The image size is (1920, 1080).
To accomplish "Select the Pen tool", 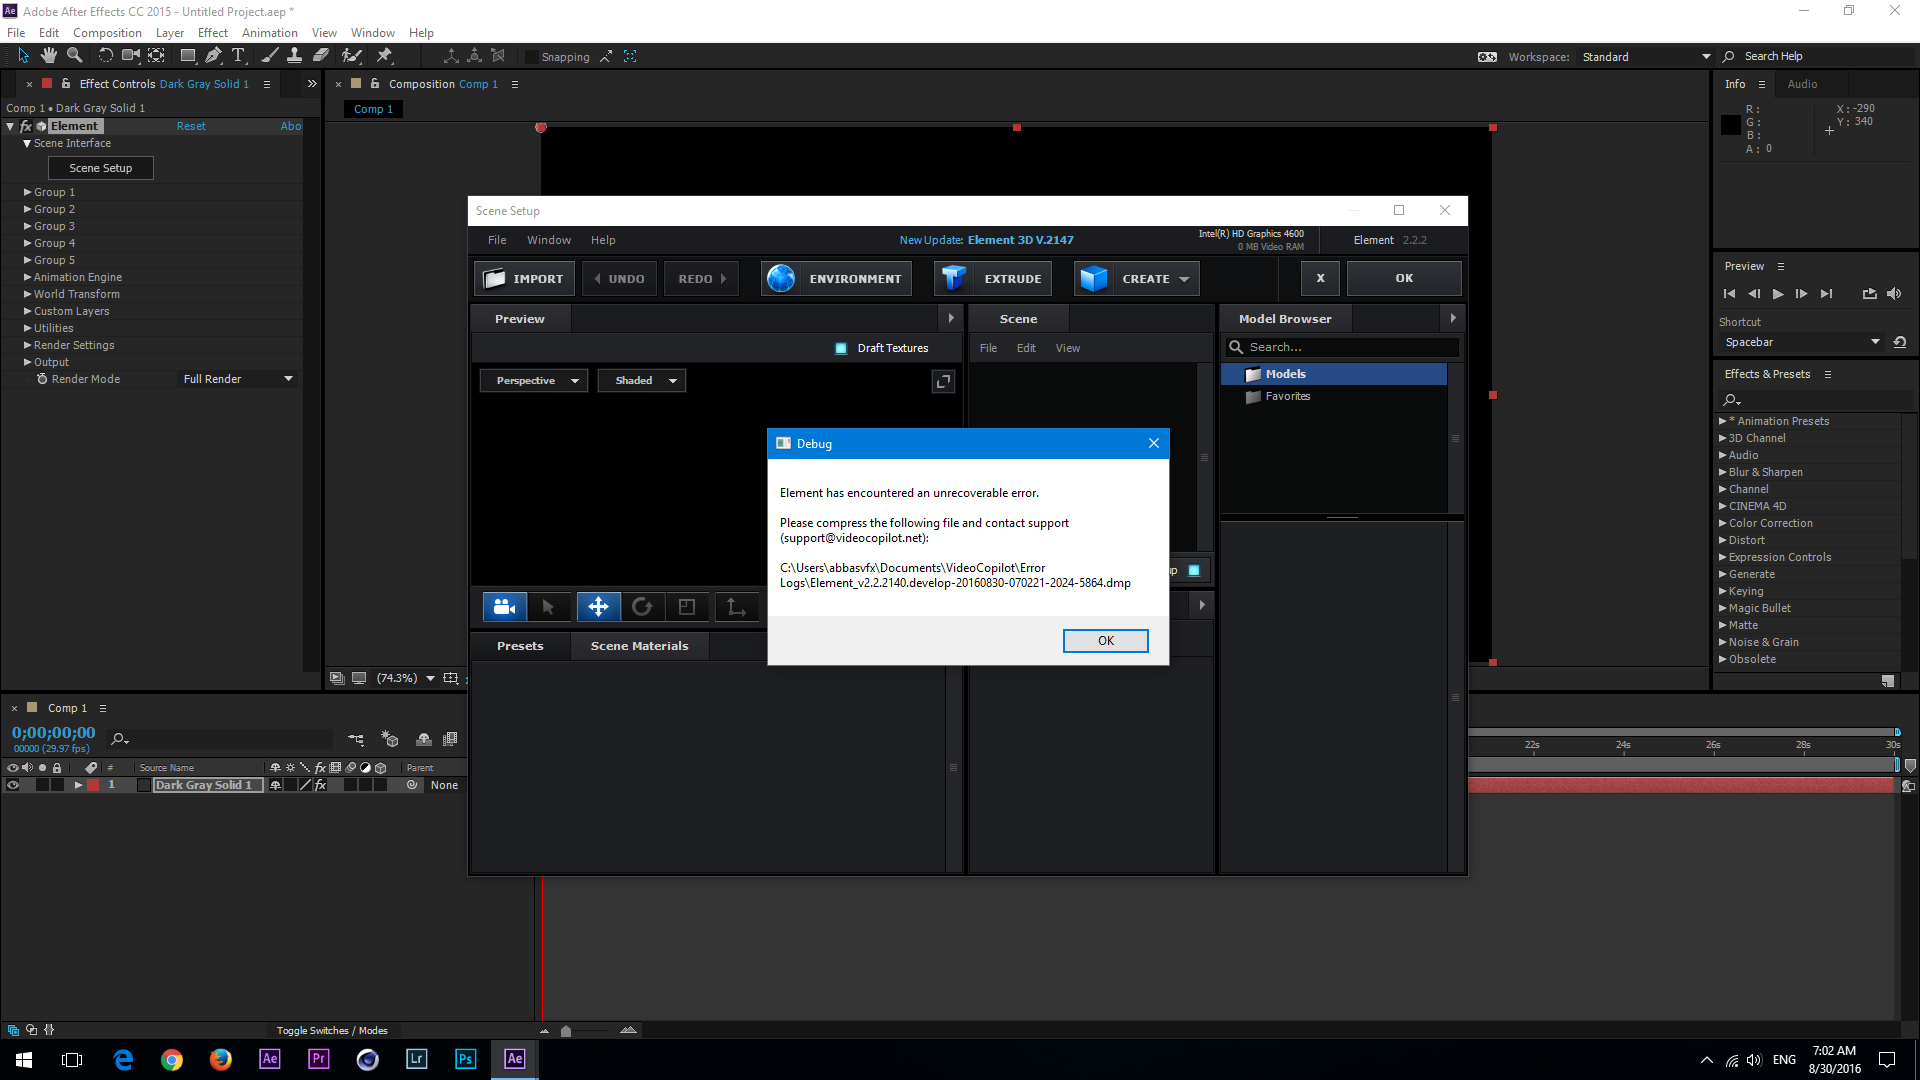I will [213, 56].
